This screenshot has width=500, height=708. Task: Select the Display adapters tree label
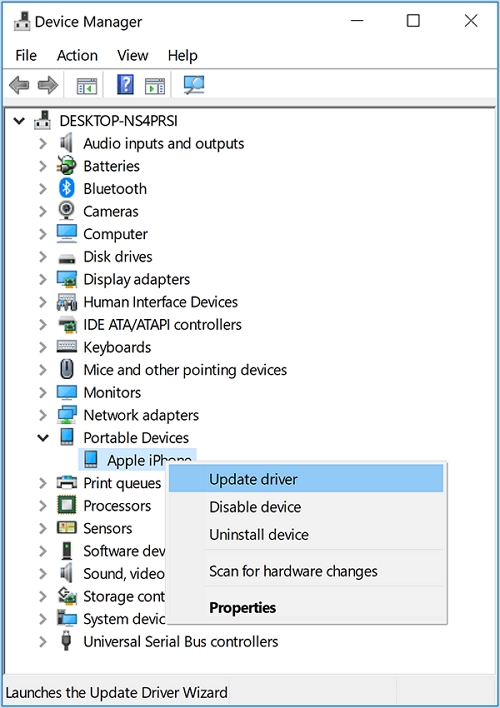click(136, 279)
